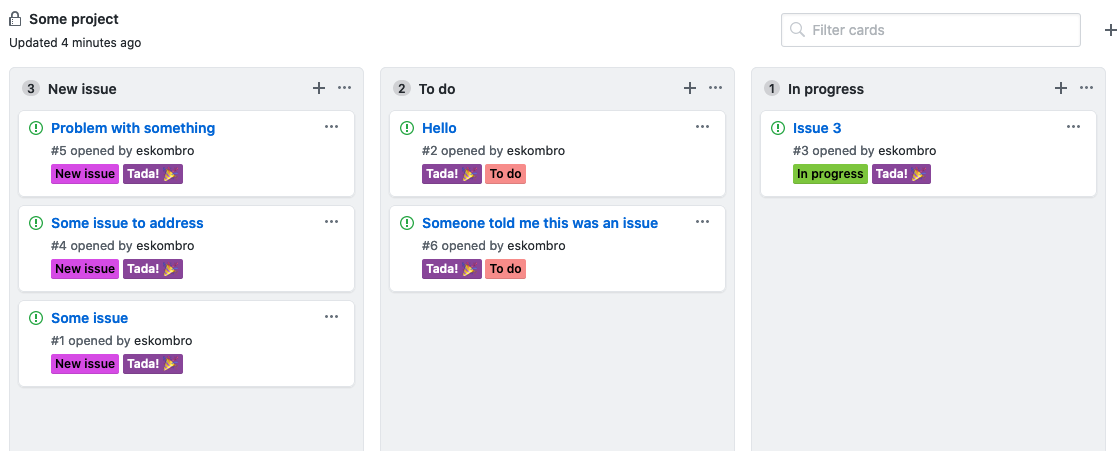Open card menu for Some issue to address

332,222
